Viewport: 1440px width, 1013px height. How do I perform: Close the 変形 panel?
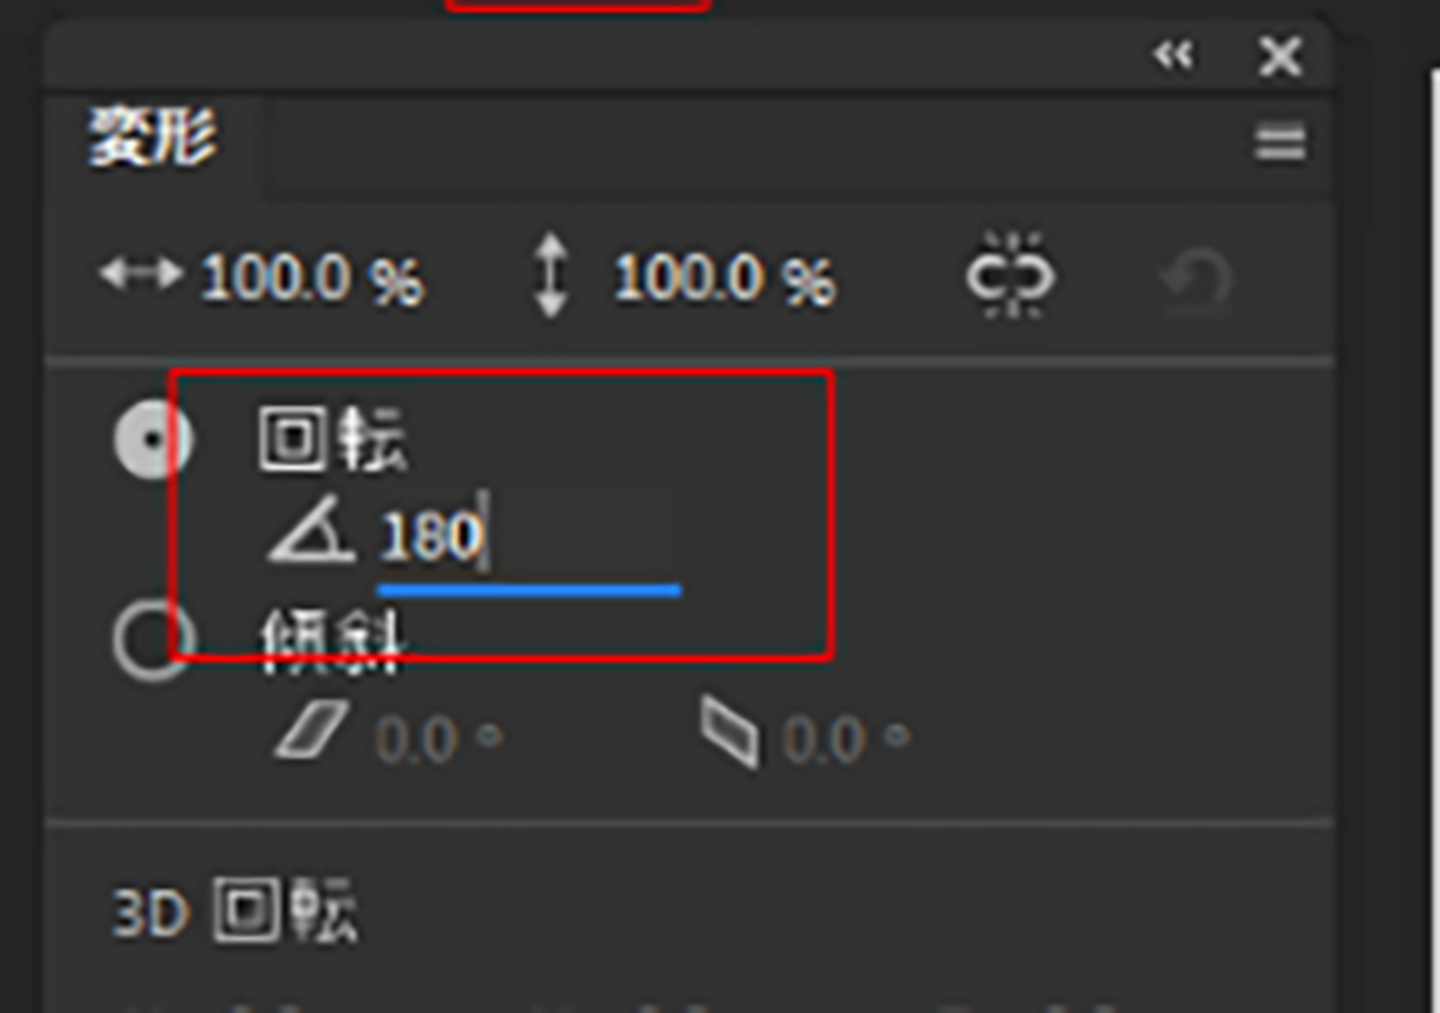pos(1280,57)
